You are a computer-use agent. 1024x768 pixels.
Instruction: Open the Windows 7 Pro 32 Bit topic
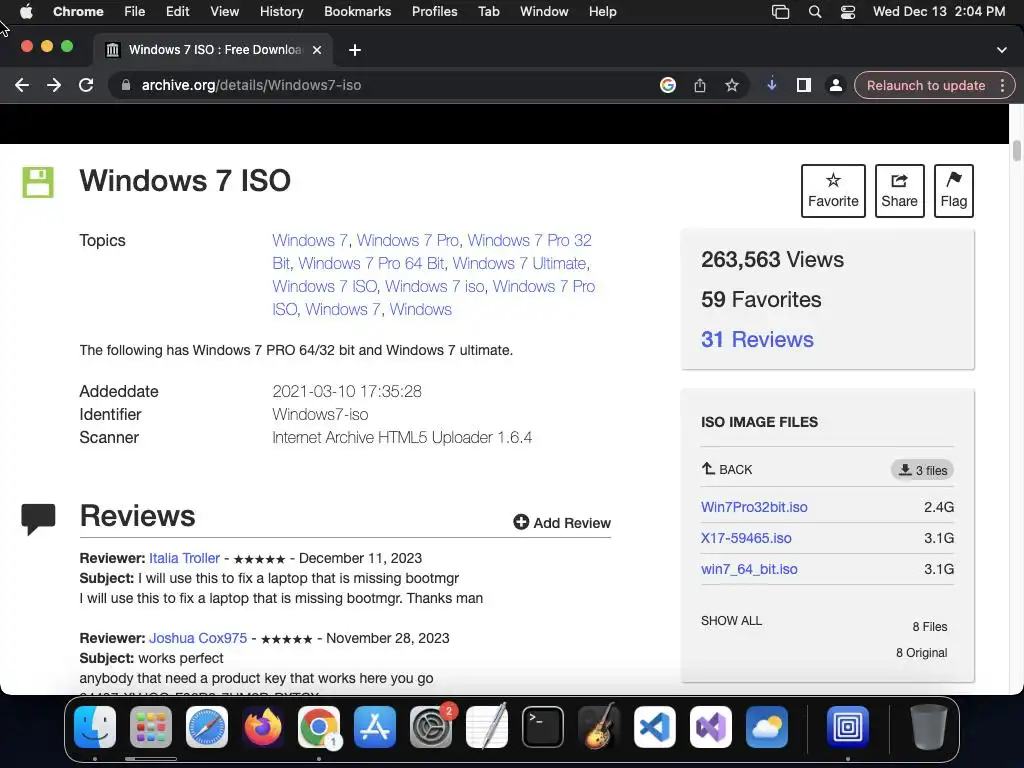[x=530, y=240]
